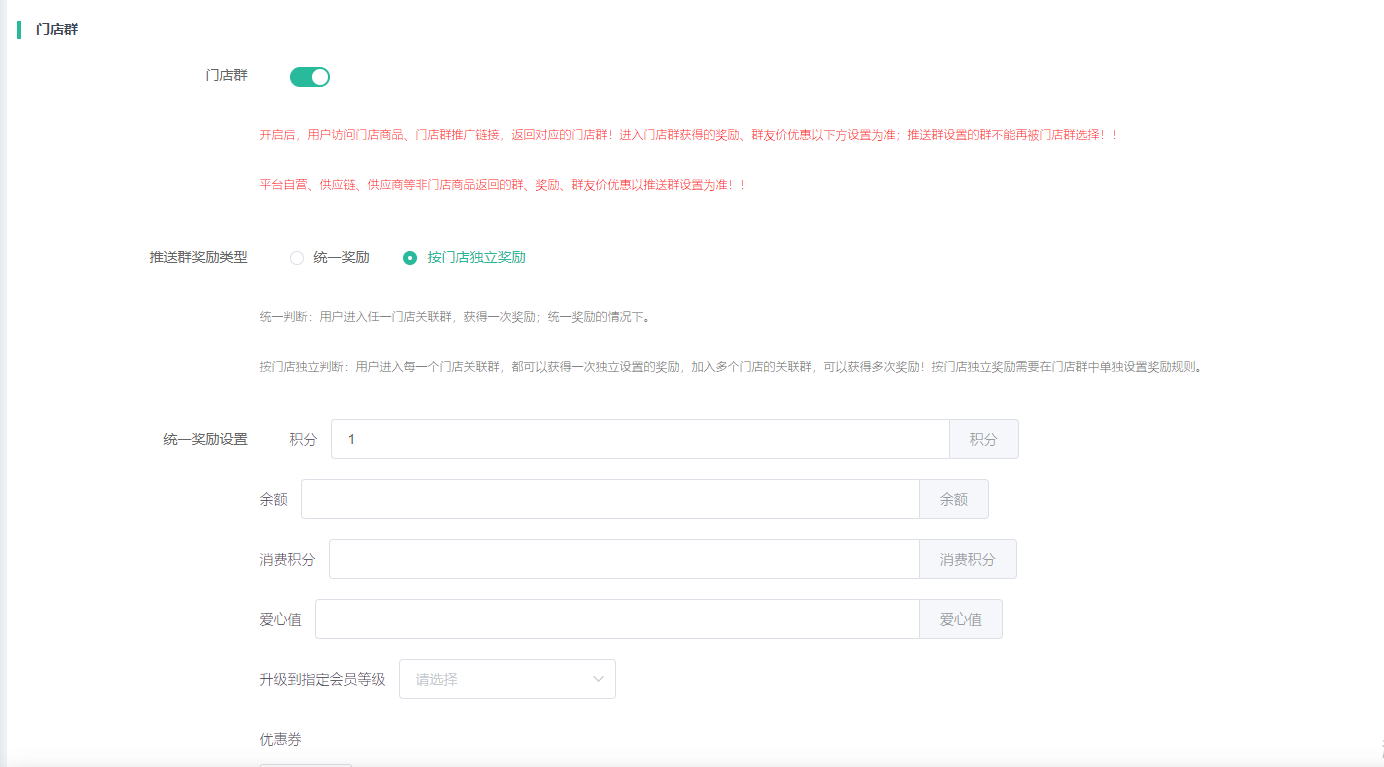1384x767 pixels.
Task: Click the 积分 input field containing 1
Action: coord(639,439)
